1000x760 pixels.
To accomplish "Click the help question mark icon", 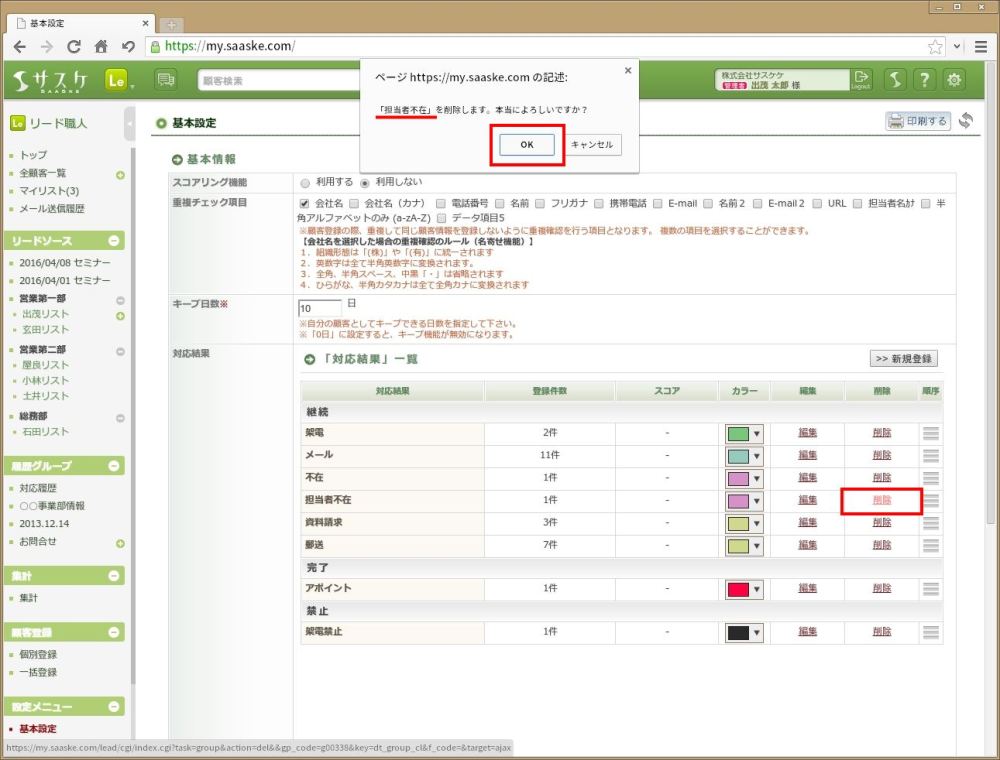I will [x=925, y=80].
